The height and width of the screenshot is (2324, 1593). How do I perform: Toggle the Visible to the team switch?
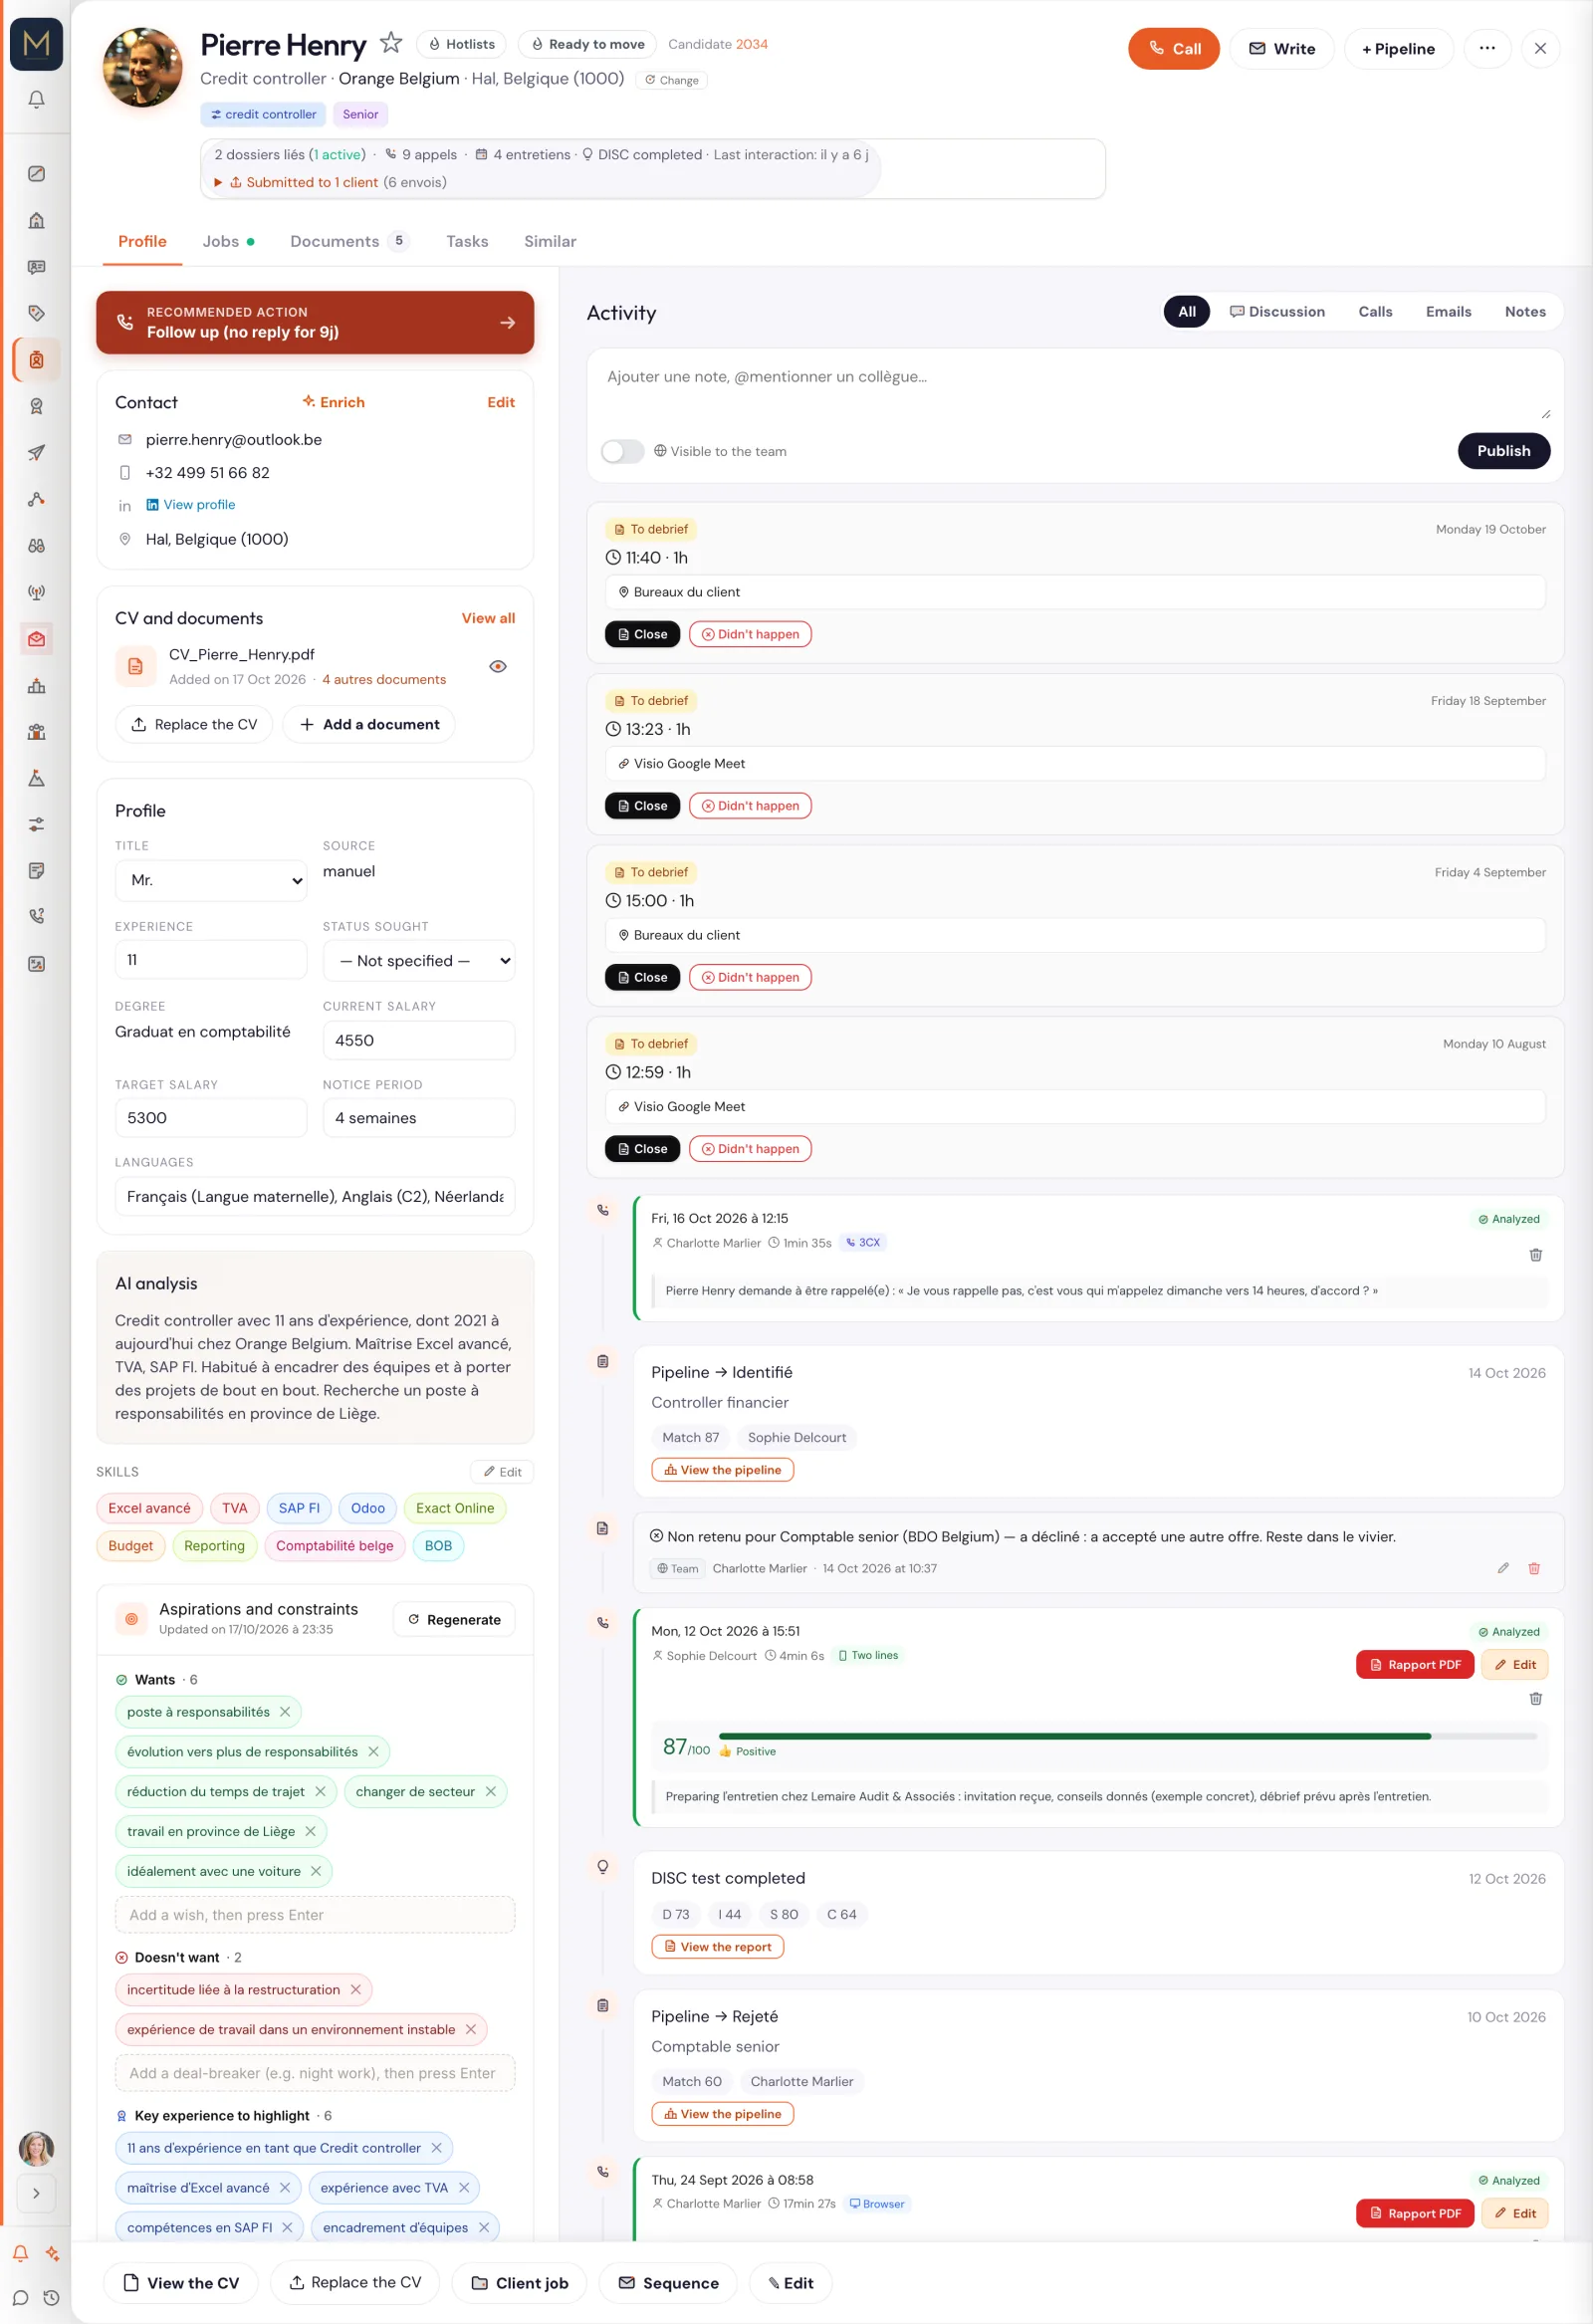tap(622, 451)
